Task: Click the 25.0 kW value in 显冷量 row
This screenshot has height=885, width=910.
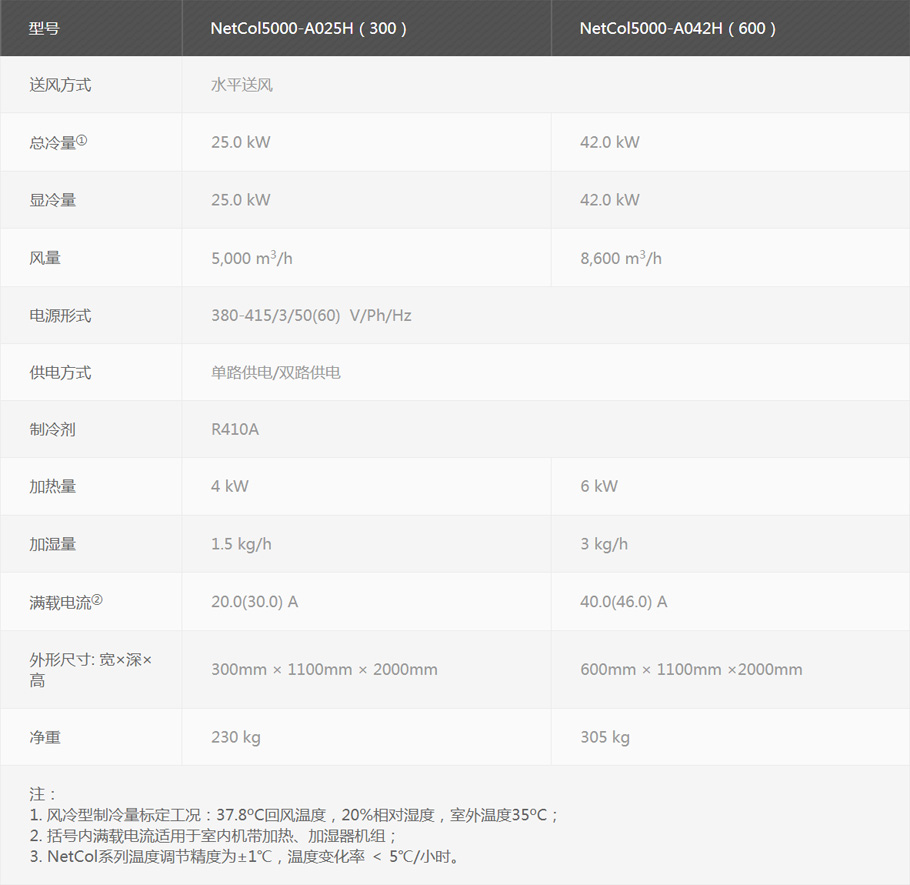Action: 241,200
